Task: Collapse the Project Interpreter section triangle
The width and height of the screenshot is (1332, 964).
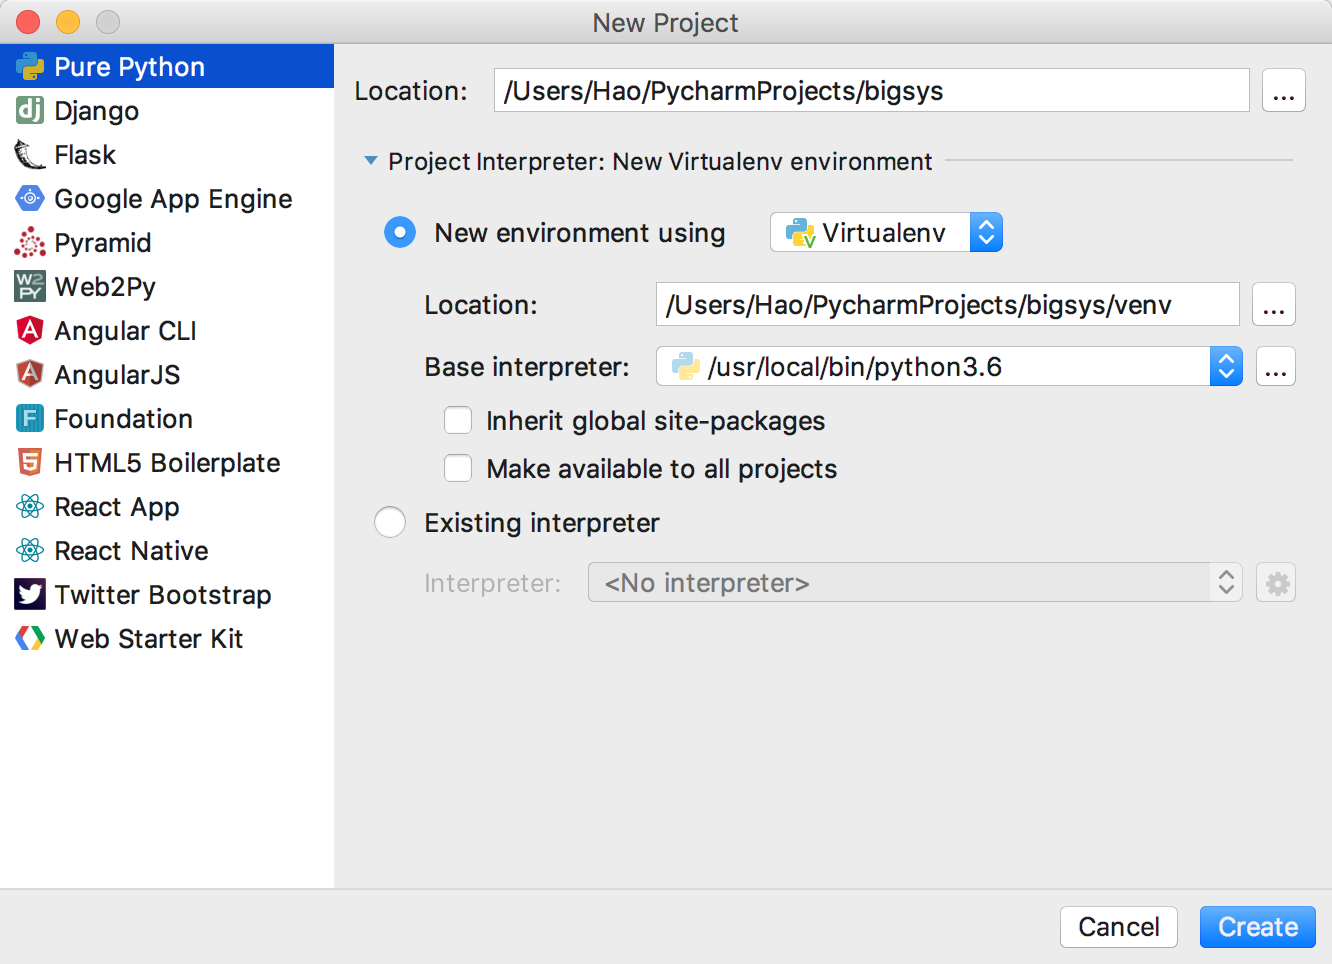Action: tap(371, 161)
